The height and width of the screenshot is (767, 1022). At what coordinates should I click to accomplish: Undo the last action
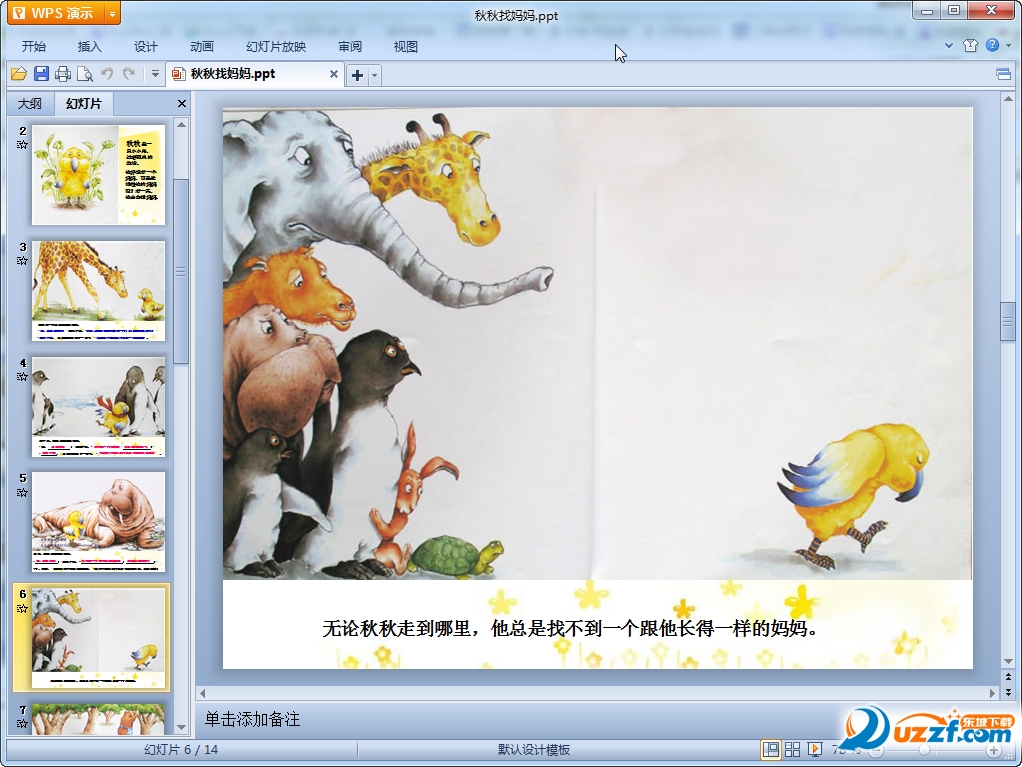[x=107, y=74]
